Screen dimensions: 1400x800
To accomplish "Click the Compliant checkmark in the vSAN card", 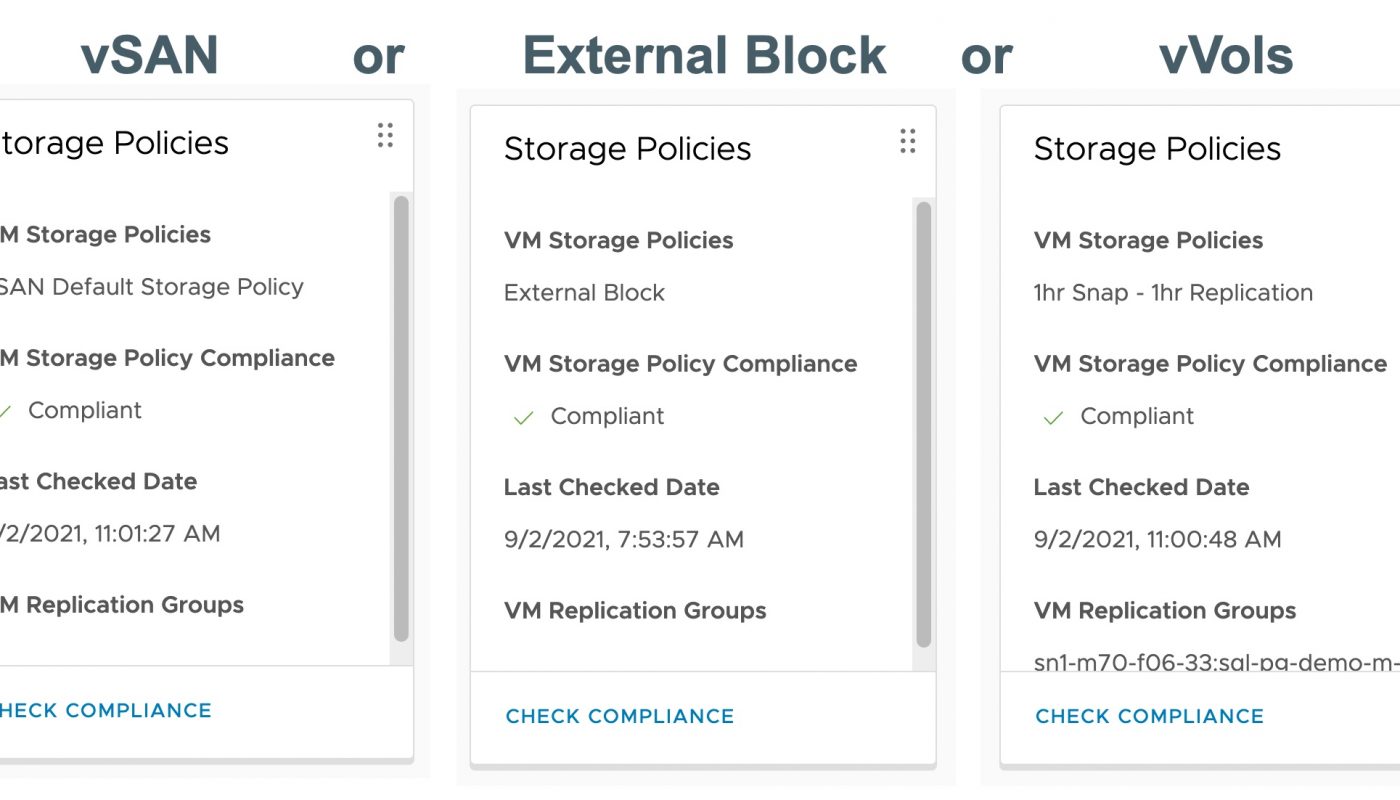I will 6,412.
